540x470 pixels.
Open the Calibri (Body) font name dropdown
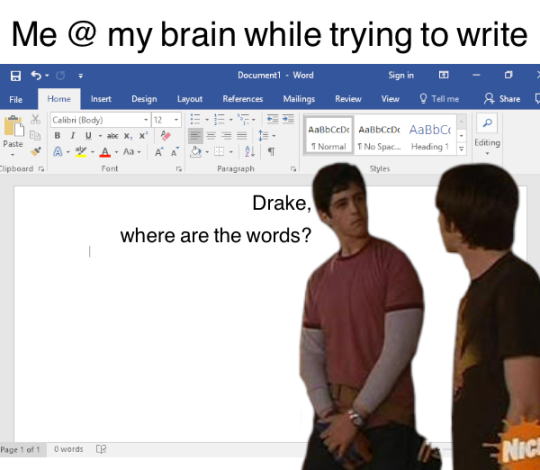[146, 120]
